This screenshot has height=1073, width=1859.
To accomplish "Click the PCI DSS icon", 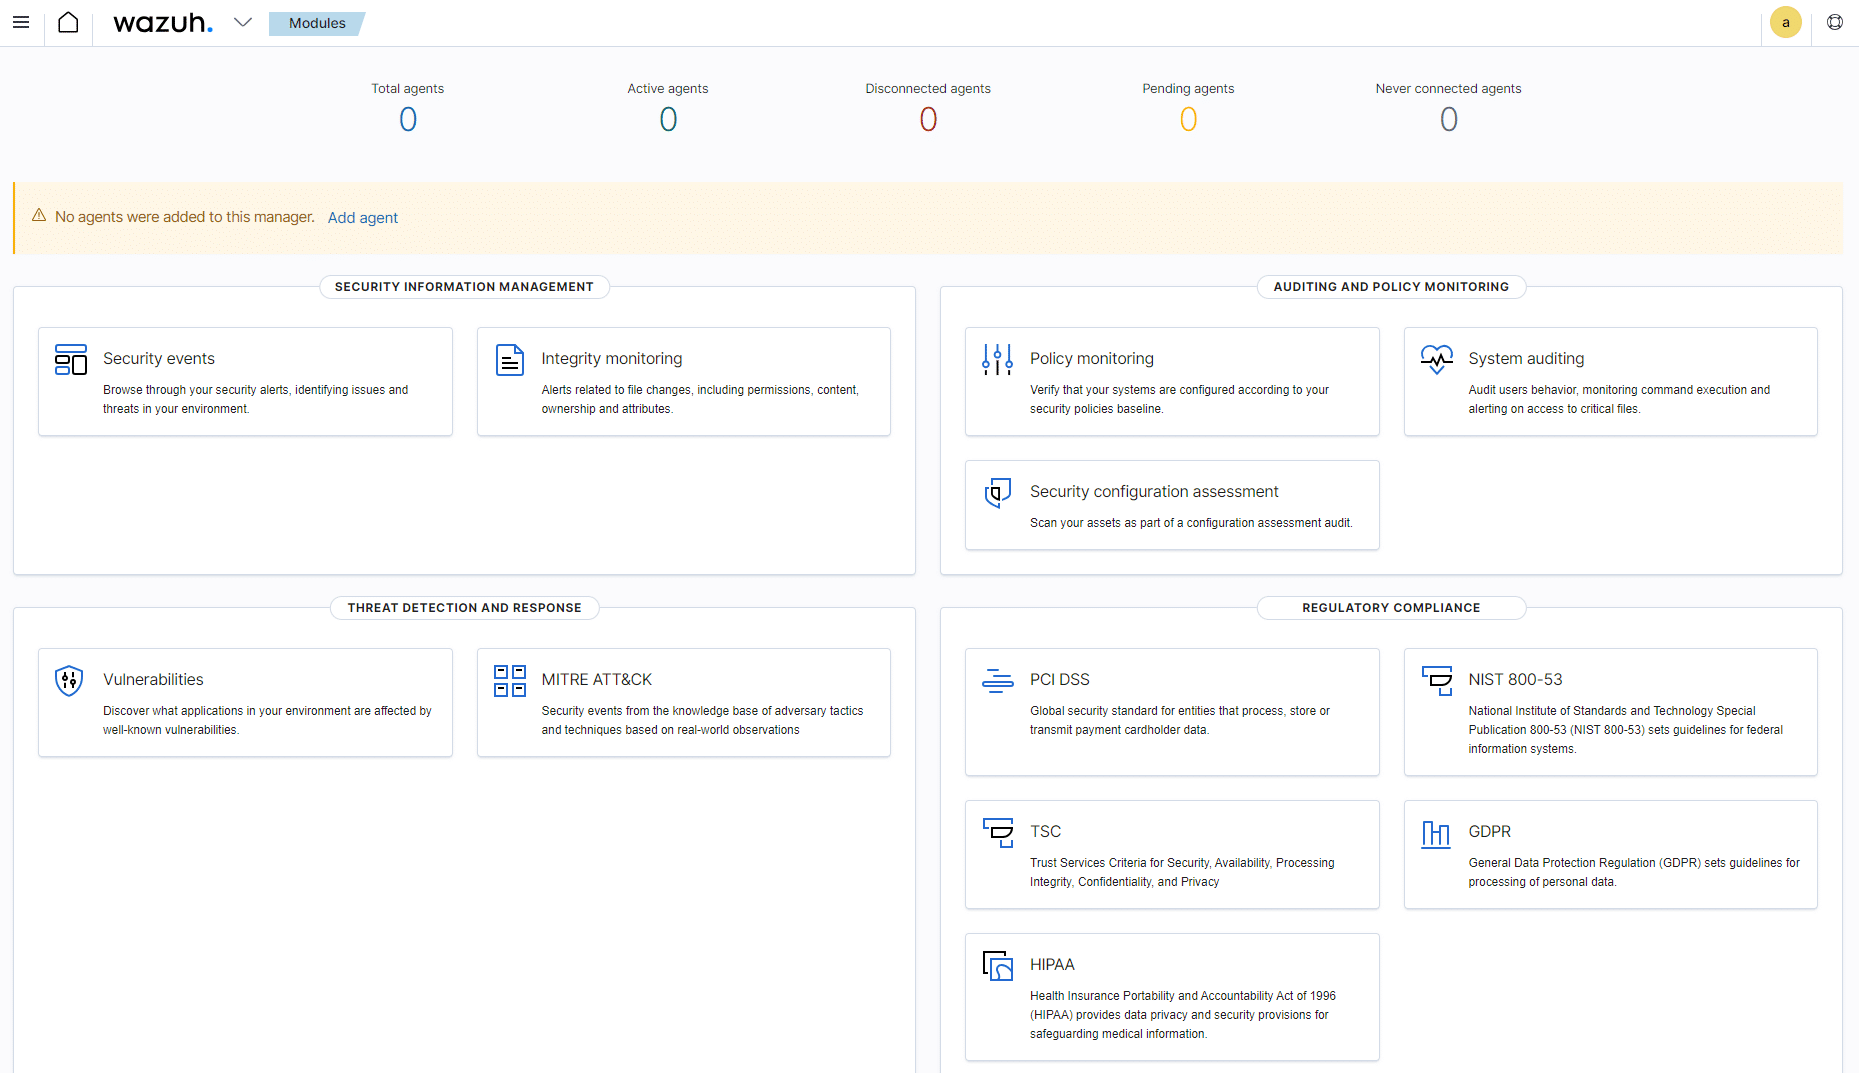I will pyautogui.click(x=997, y=681).
